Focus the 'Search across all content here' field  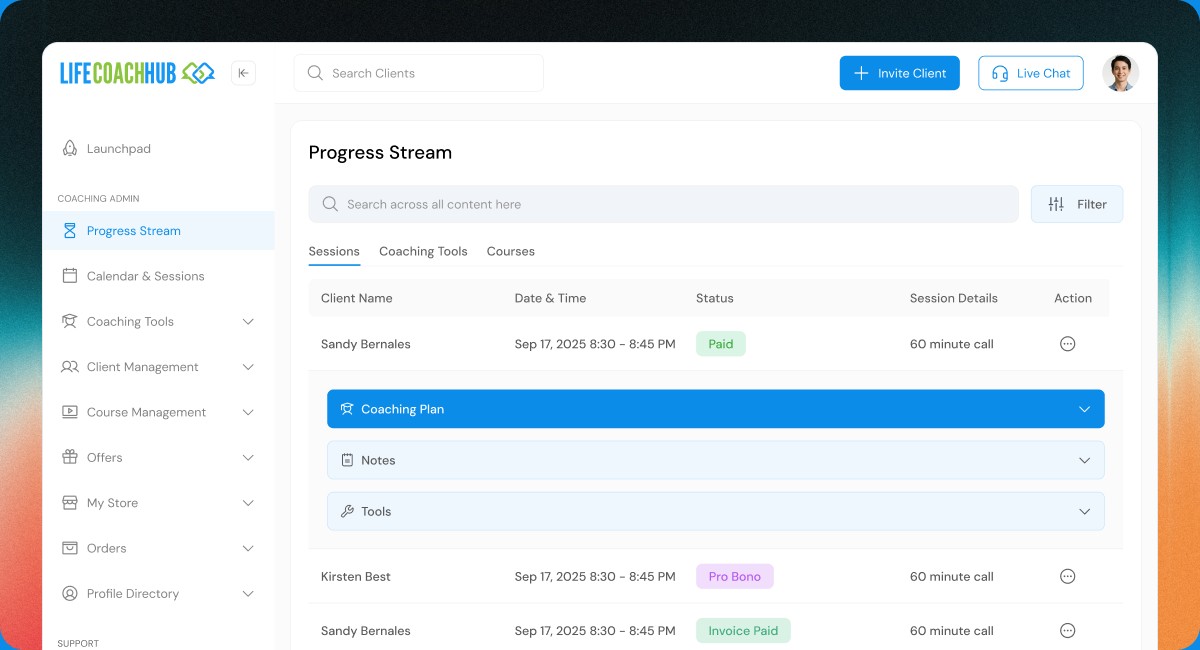tap(663, 204)
